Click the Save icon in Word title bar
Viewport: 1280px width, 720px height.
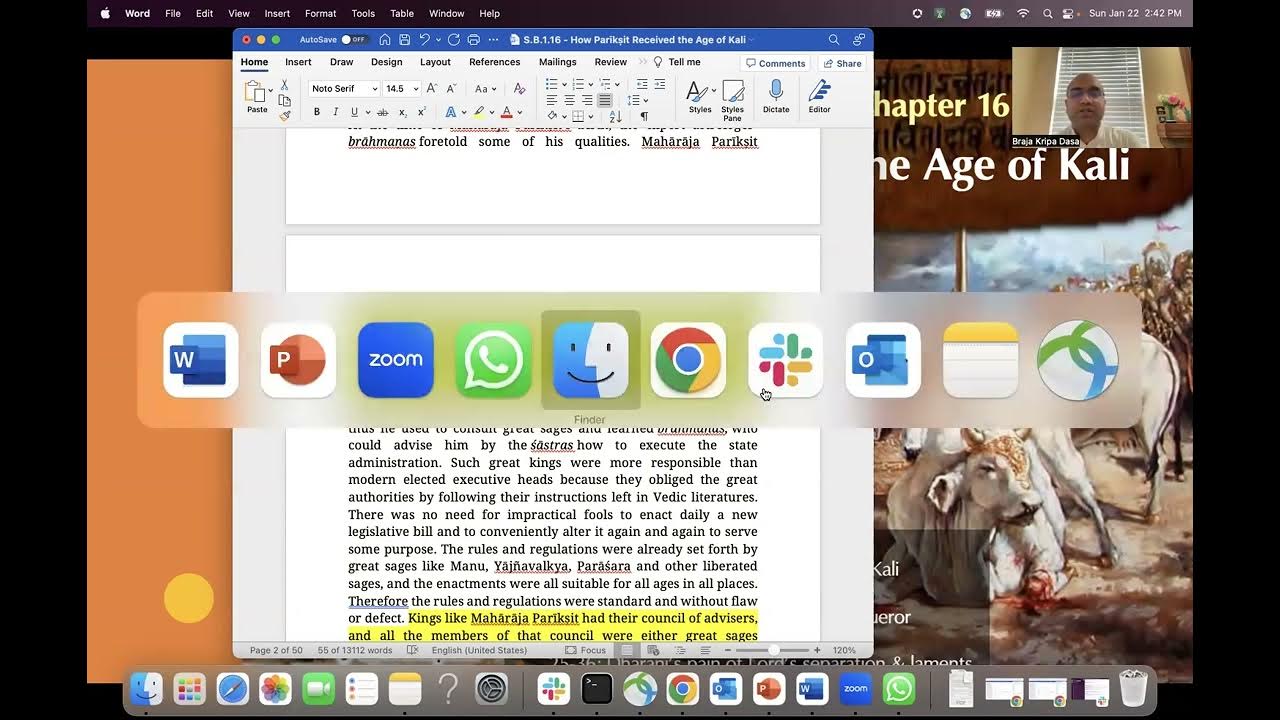pyautogui.click(x=405, y=40)
